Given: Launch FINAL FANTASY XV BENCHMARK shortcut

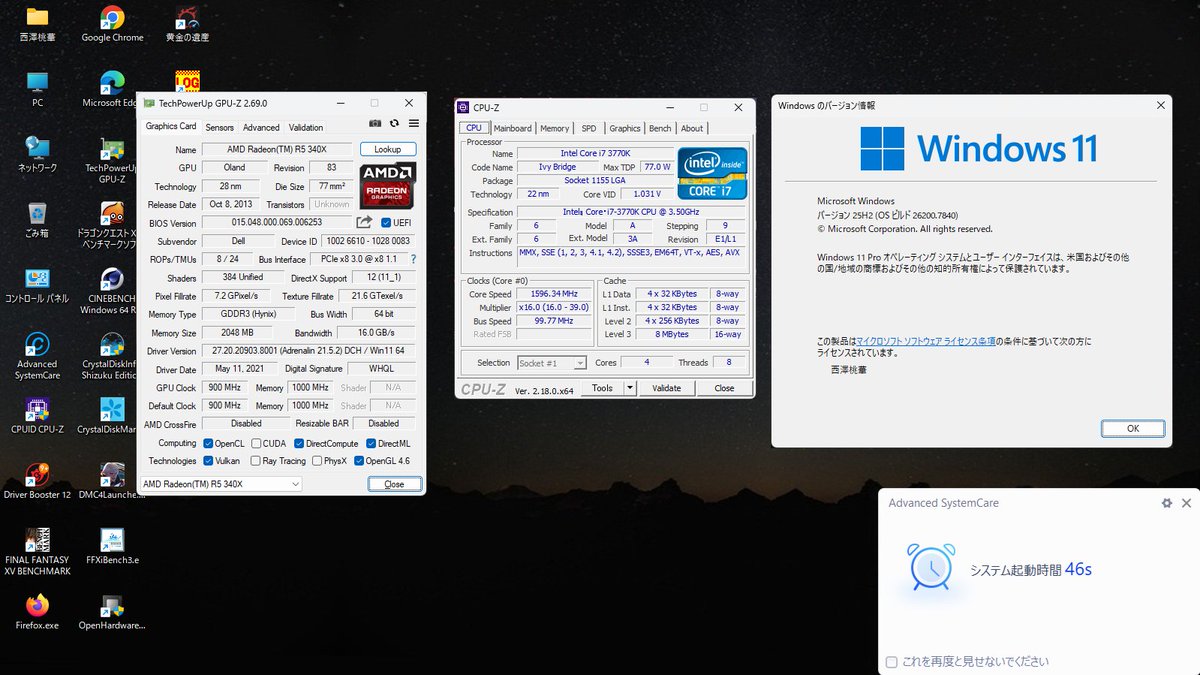Looking at the screenshot, I should point(37,552).
